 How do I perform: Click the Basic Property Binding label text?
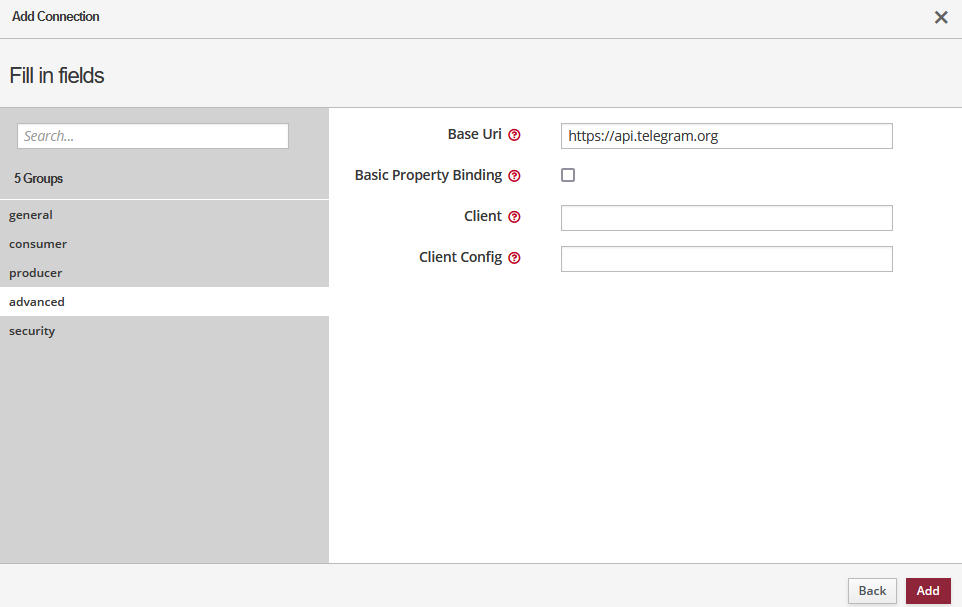pyautogui.click(x=428, y=175)
